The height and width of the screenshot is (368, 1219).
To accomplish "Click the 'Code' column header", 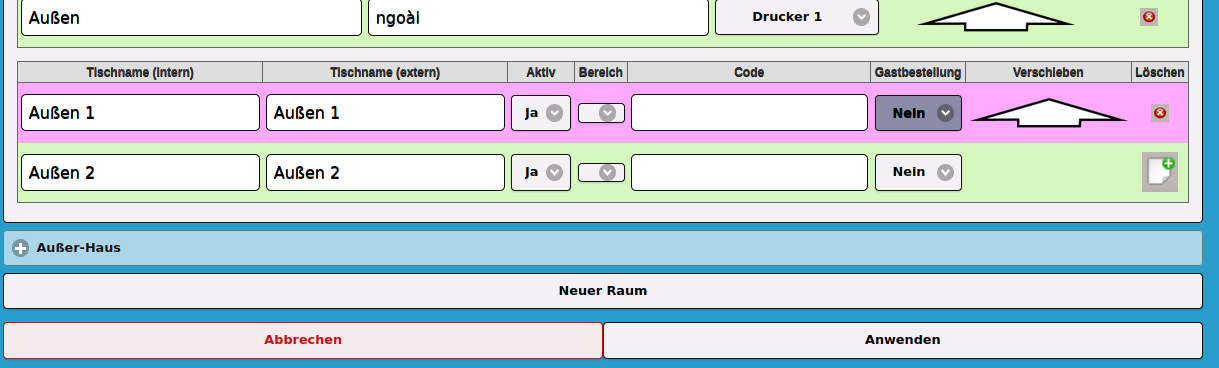I will 749,72.
